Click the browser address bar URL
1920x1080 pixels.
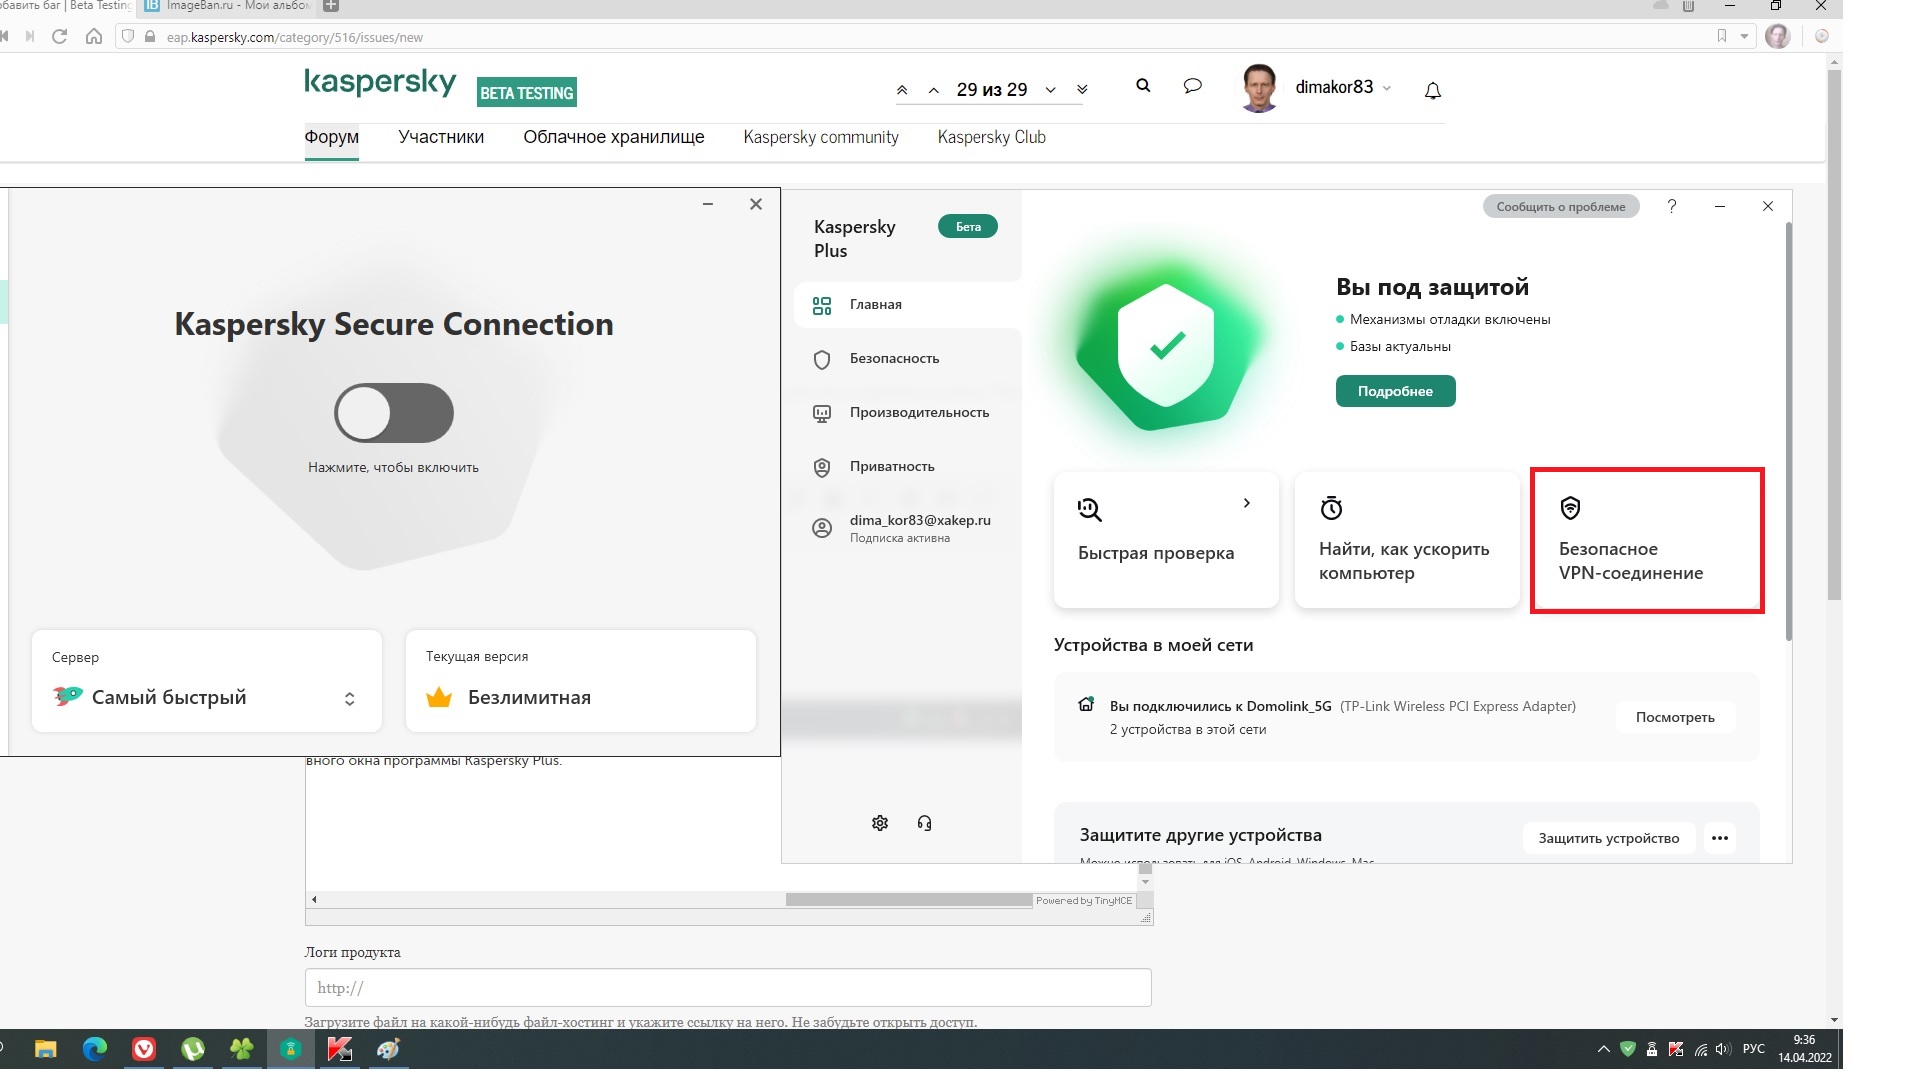tap(294, 37)
